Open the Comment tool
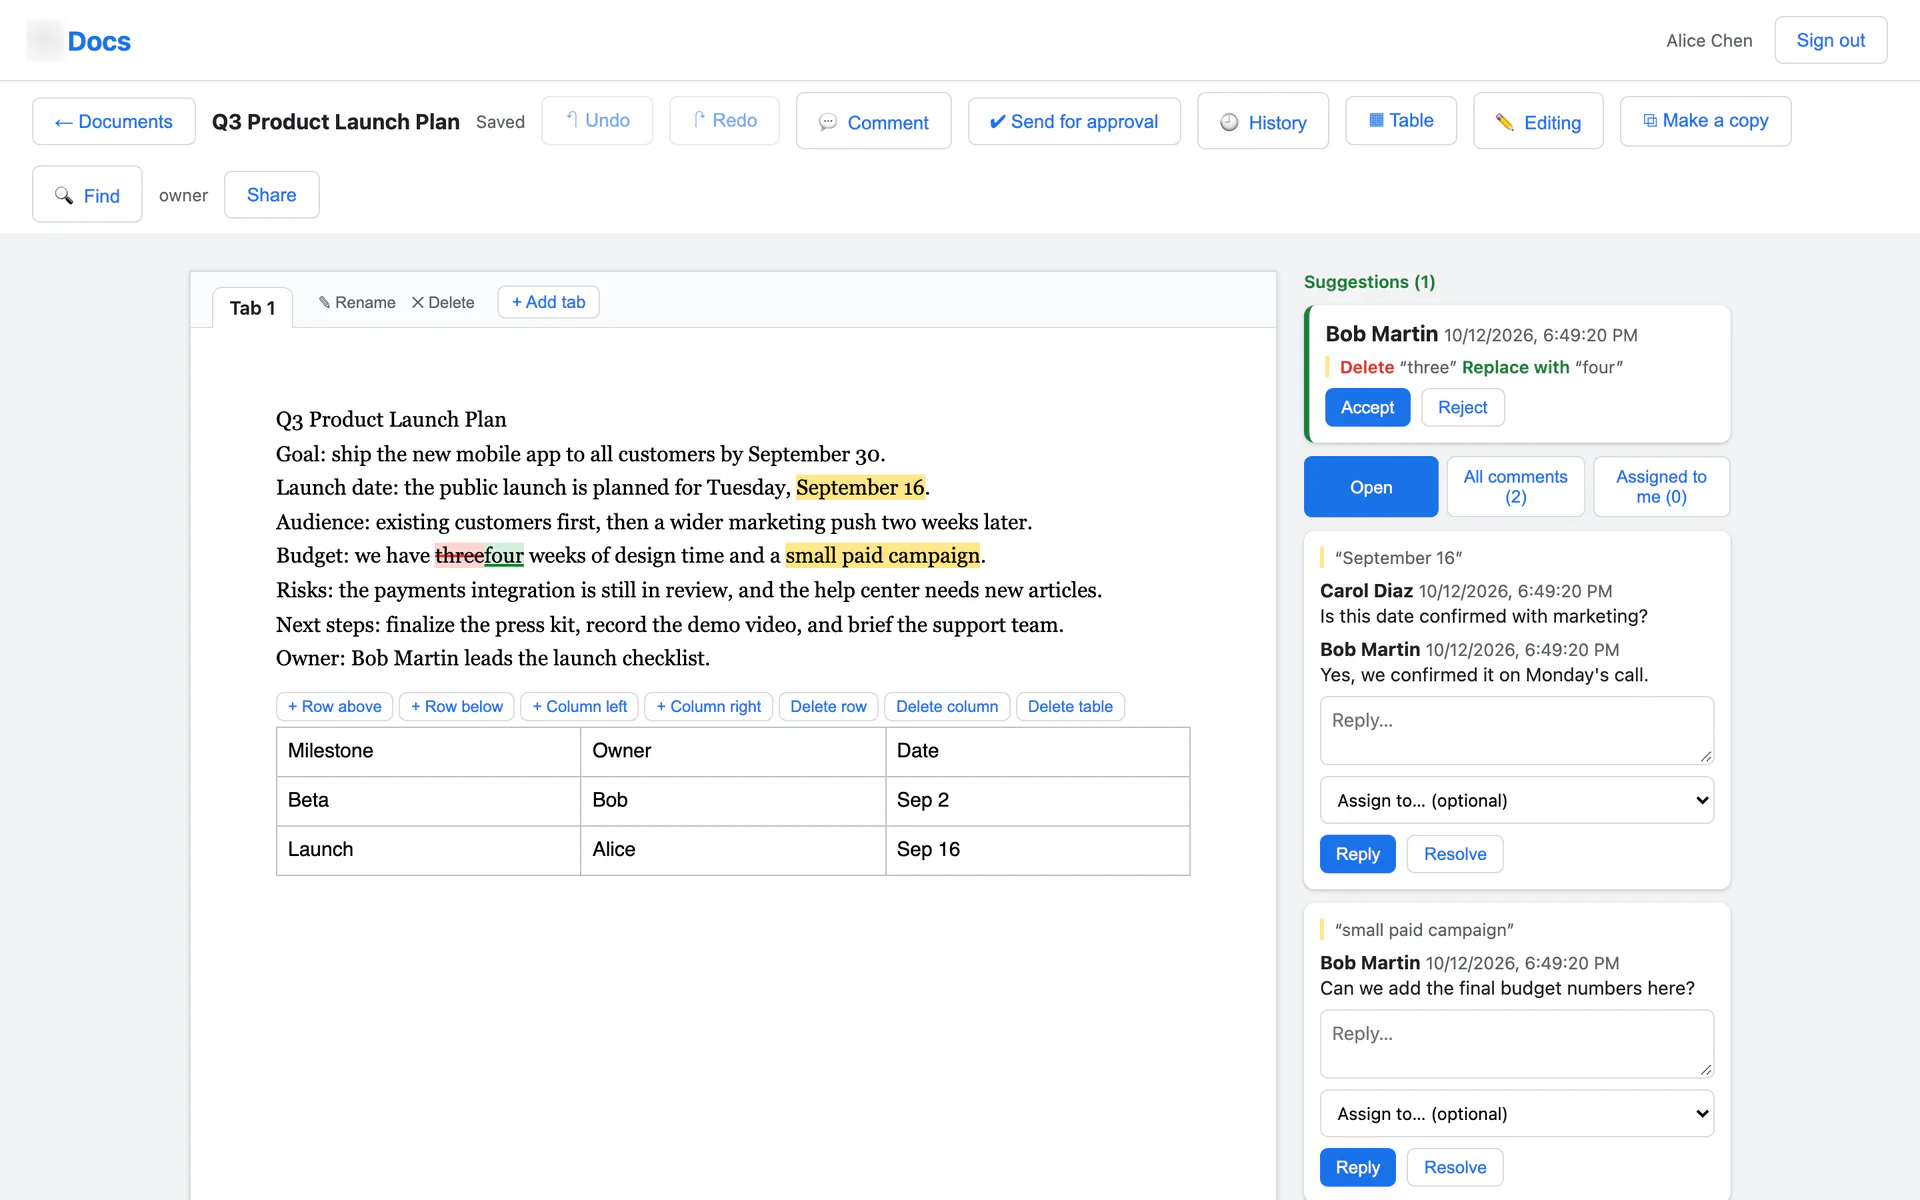Image resolution: width=1920 pixels, height=1200 pixels. tap(873, 121)
